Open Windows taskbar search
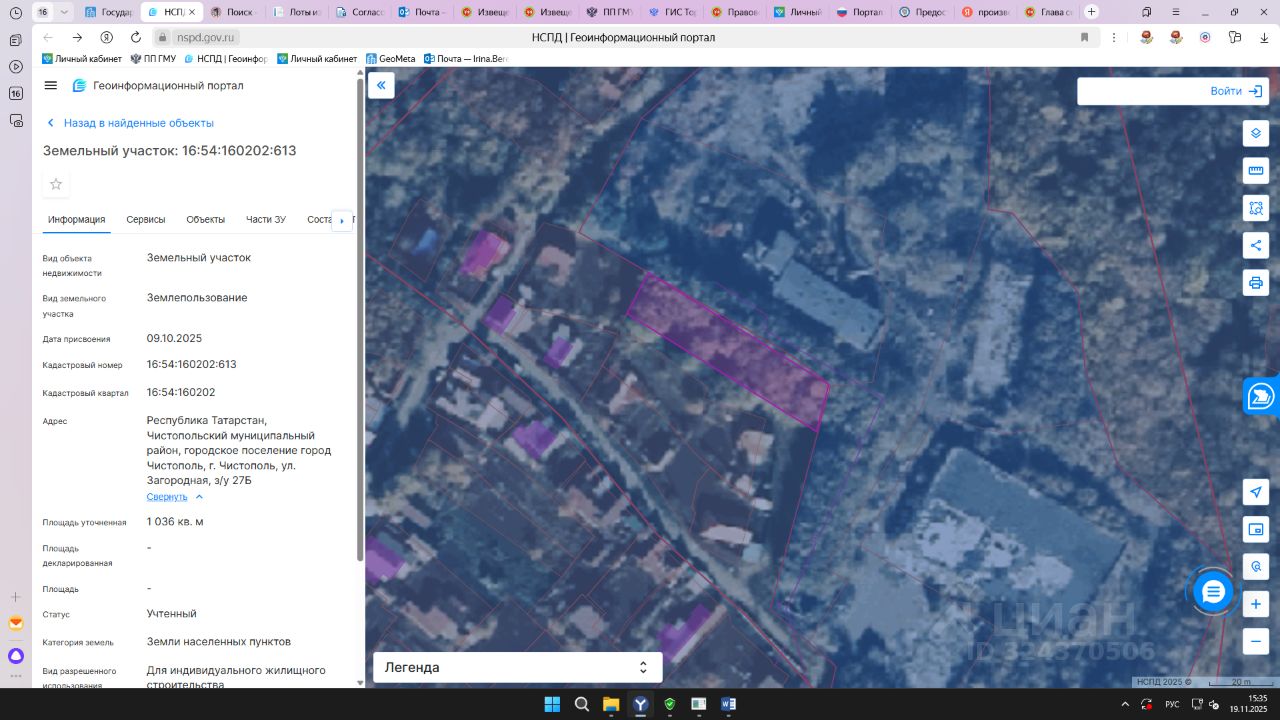The width and height of the screenshot is (1280, 720). [x=581, y=704]
